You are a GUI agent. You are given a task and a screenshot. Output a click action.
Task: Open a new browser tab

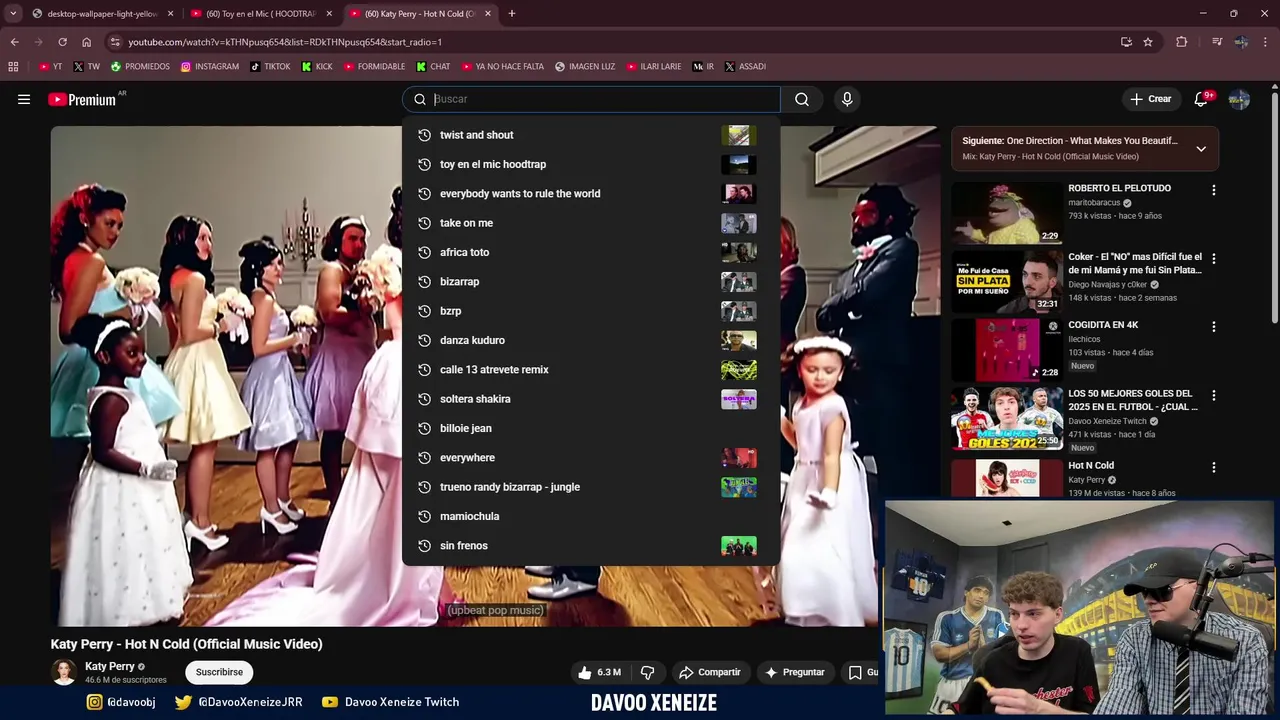(x=511, y=14)
